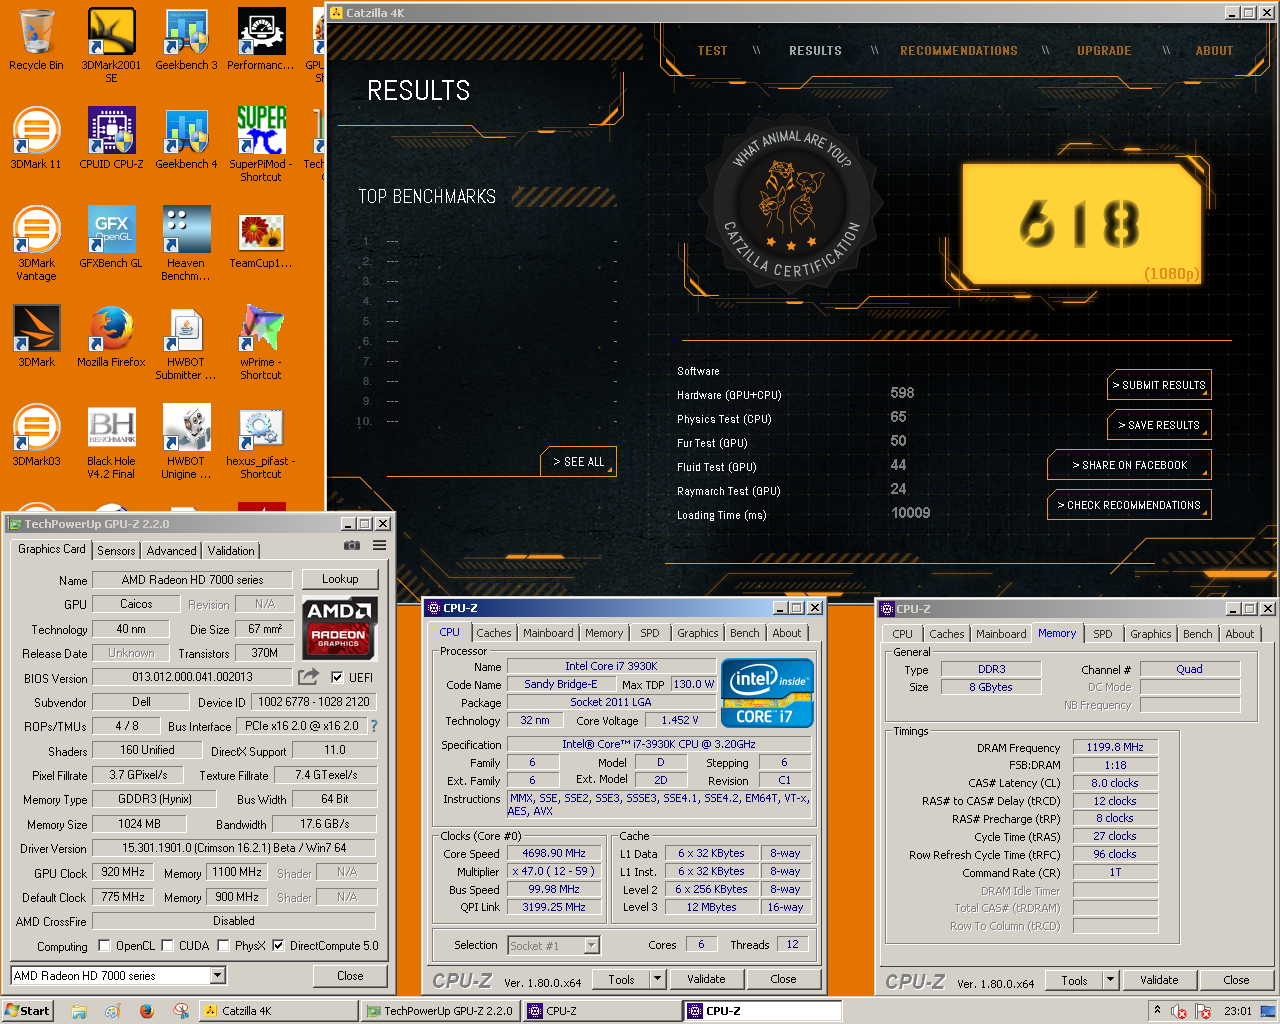The height and width of the screenshot is (1024, 1280).
Task: Switch to Catzilla 4K taskbar item
Action: (278, 1011)
